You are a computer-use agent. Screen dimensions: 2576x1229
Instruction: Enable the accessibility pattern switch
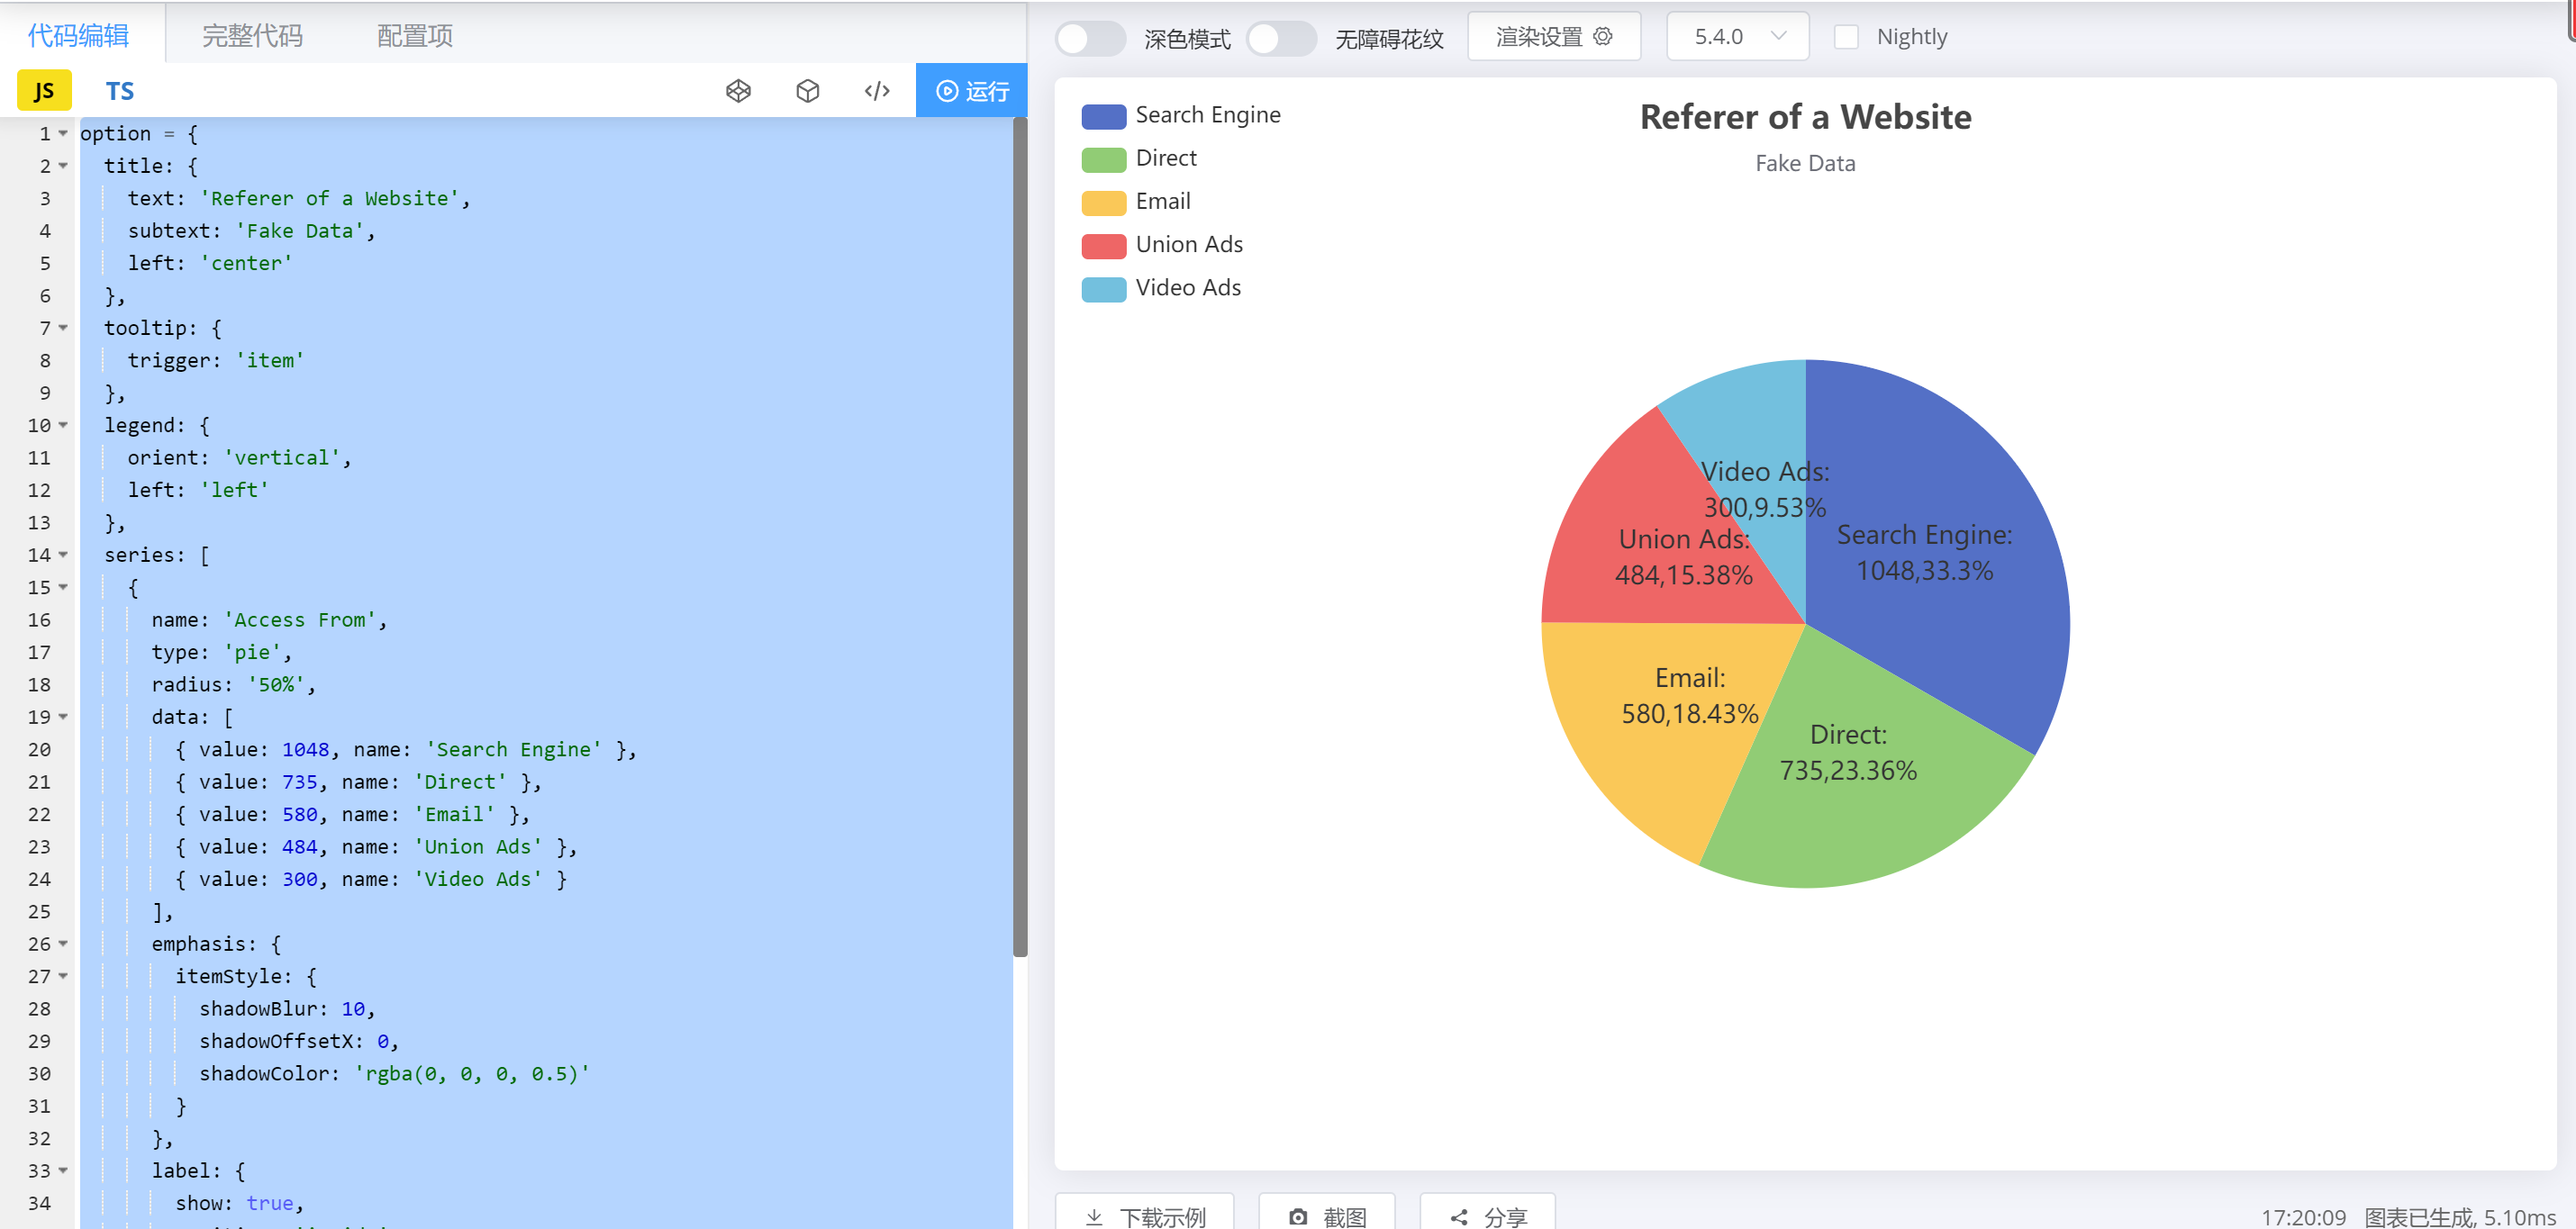[x=1281, y=38]
